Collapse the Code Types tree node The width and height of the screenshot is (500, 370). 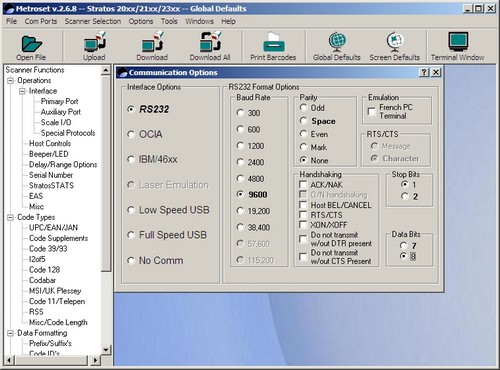(11, 217)
